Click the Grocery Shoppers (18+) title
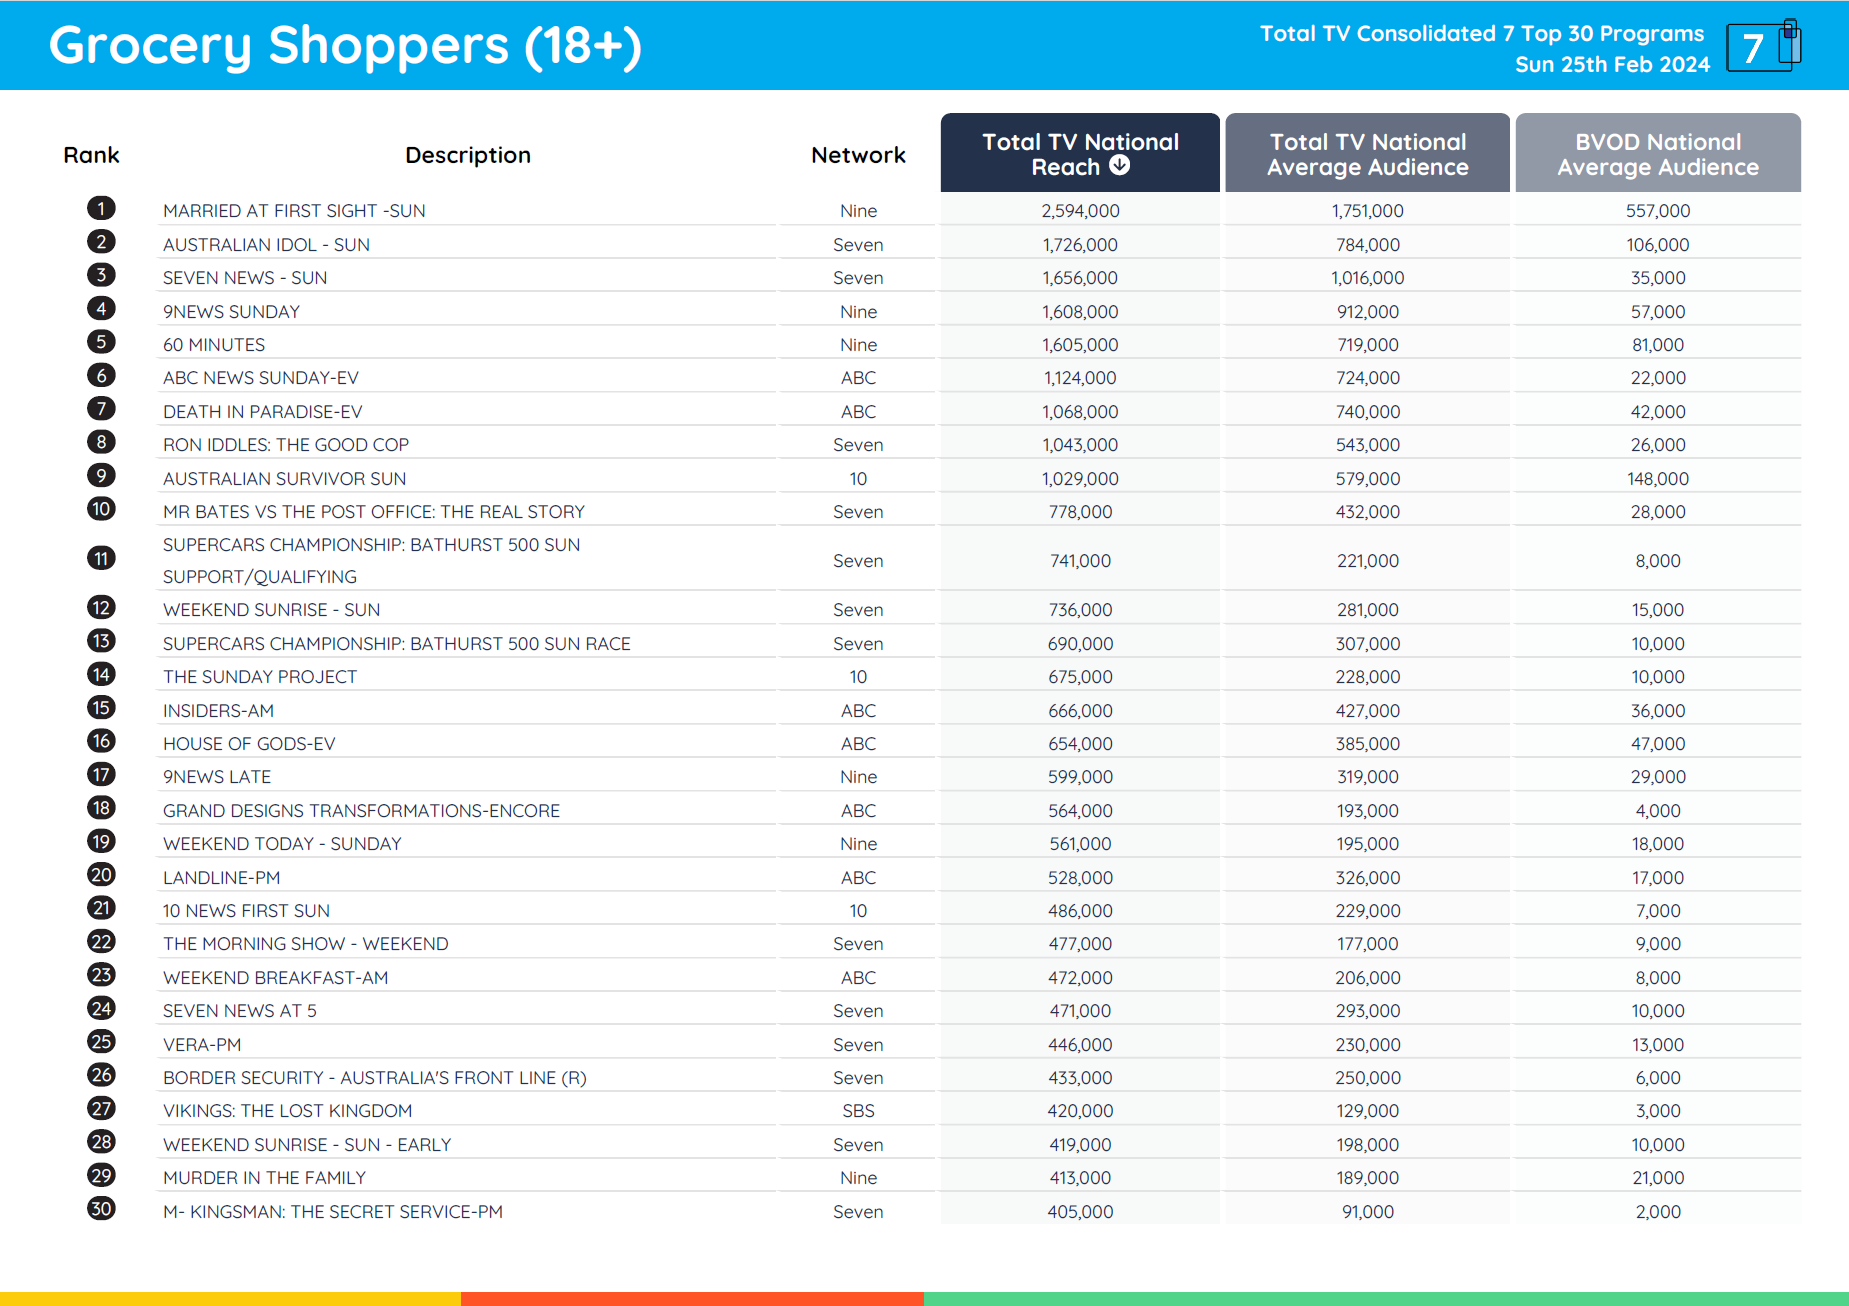 pos(345,46)
